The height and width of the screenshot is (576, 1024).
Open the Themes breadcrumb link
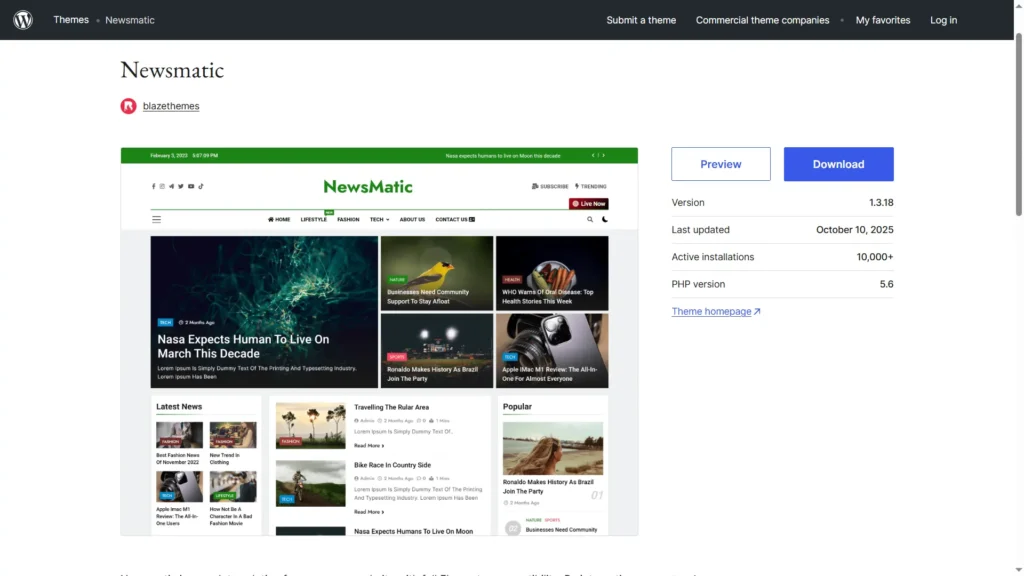click(x=71, y=20)
